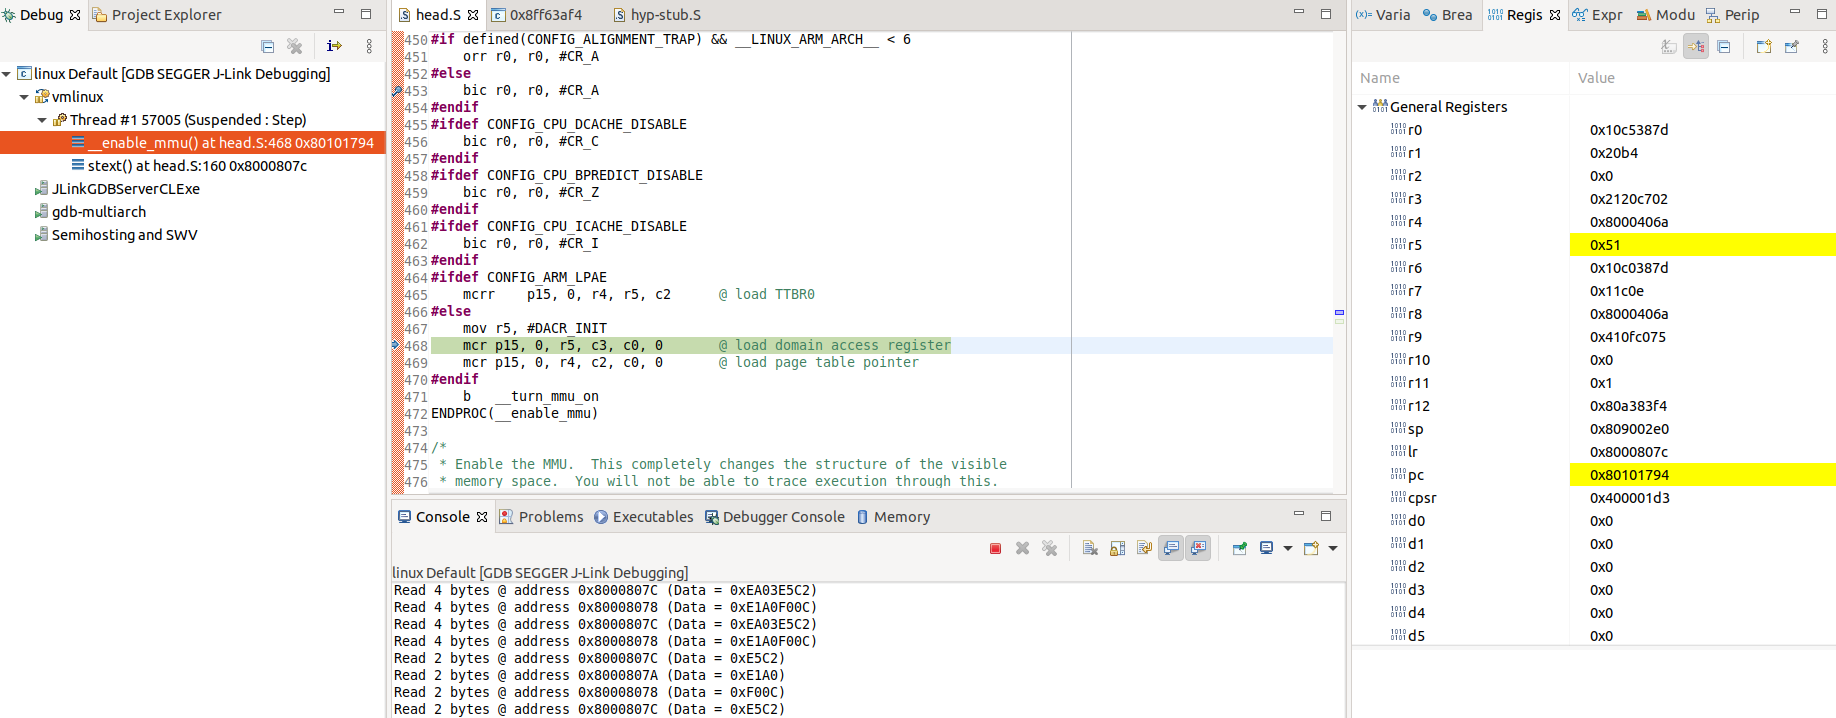
Task: Click Remove All Terminated Launches in Console
Action: (1049, 548)
